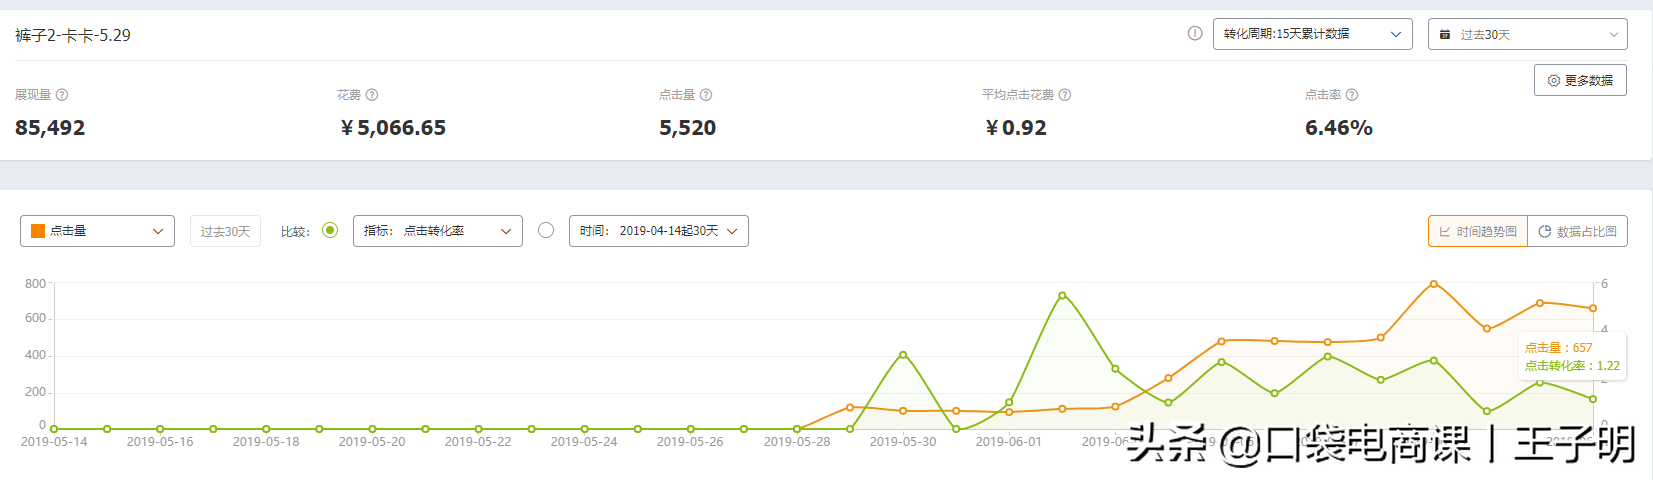Screen dimensions: 1653x480
Task: Select the 时间 comparison radio button
Action: pos(546,230)
